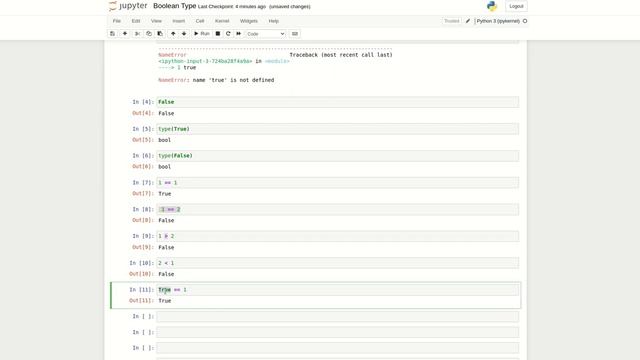Screen dimensions: 640x360
Task: Click into cell In [4] containing False
Action: pos(338,102)
